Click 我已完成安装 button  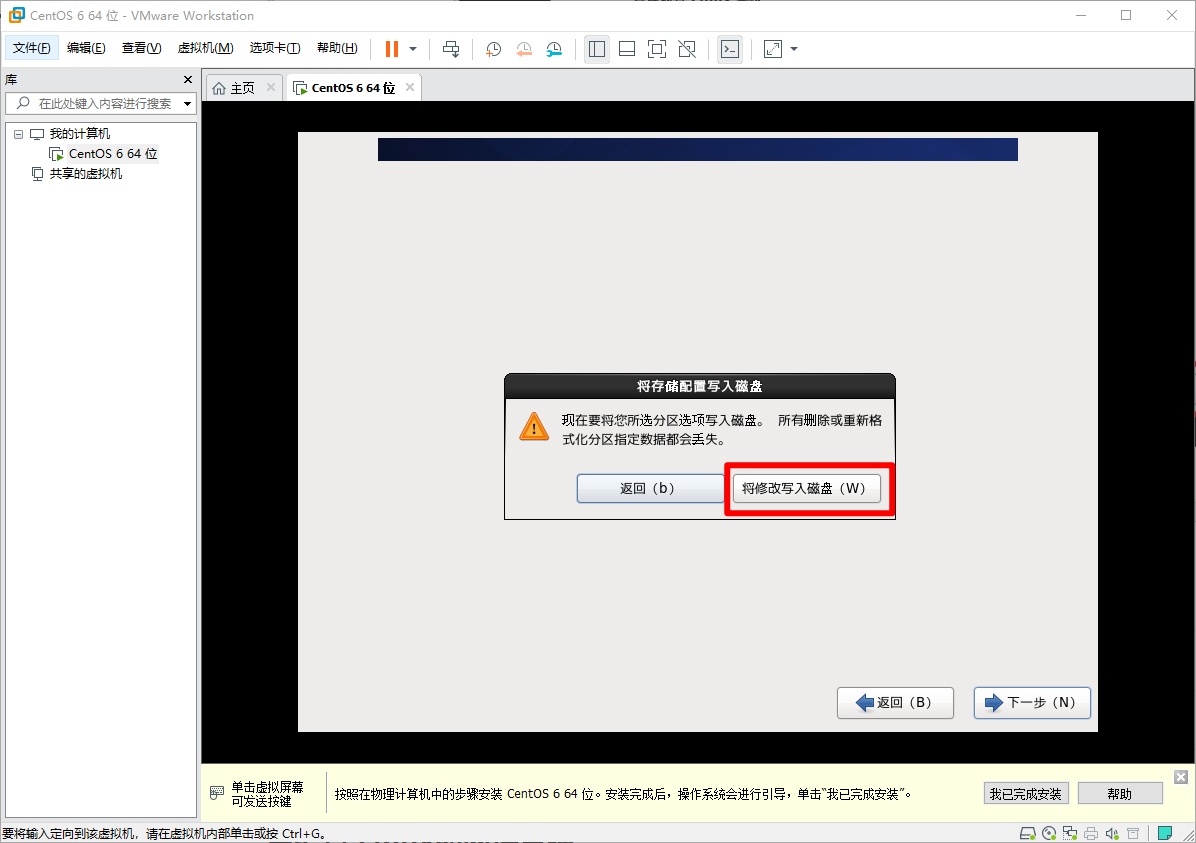pos(1026,793)
